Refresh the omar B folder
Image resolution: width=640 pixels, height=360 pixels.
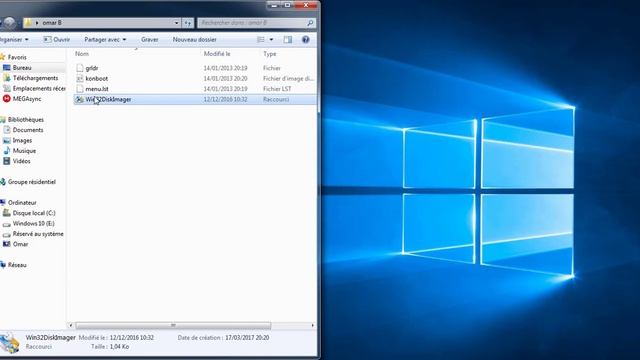(188, 23)
